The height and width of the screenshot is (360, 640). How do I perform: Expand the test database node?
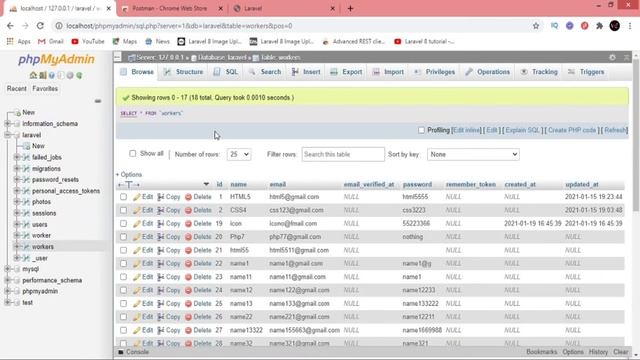coord(7,302)
